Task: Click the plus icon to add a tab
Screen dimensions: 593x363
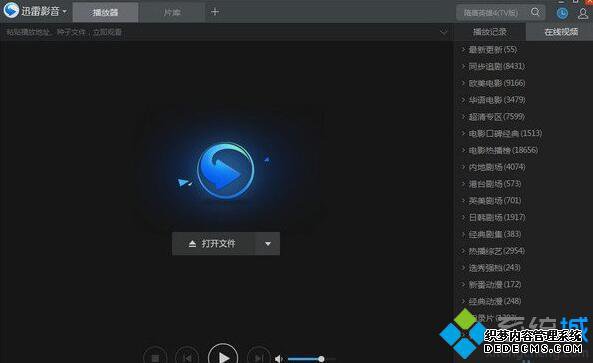Action: click(x=215, y=12)
